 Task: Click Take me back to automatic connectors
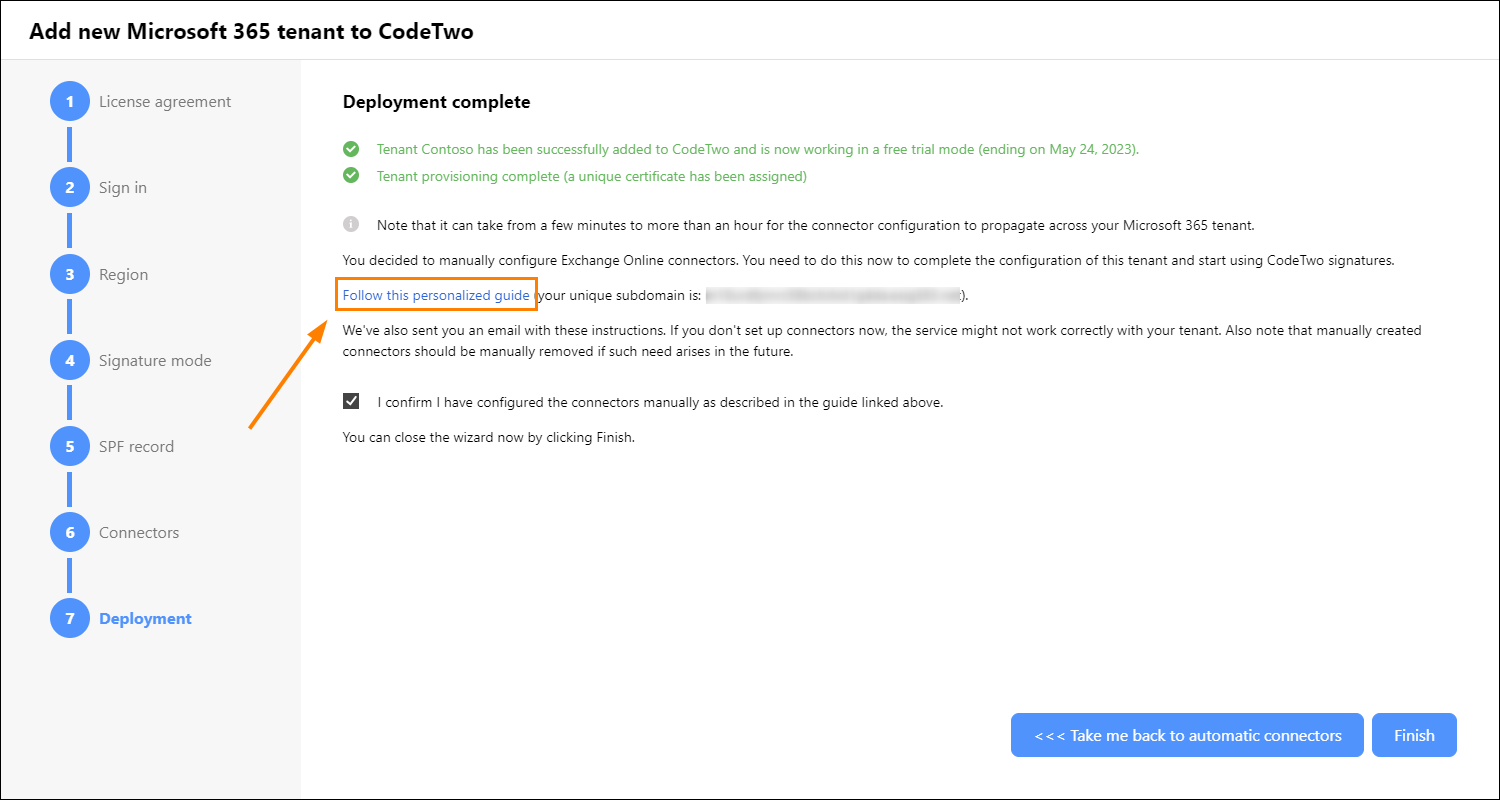(1187, 735)
